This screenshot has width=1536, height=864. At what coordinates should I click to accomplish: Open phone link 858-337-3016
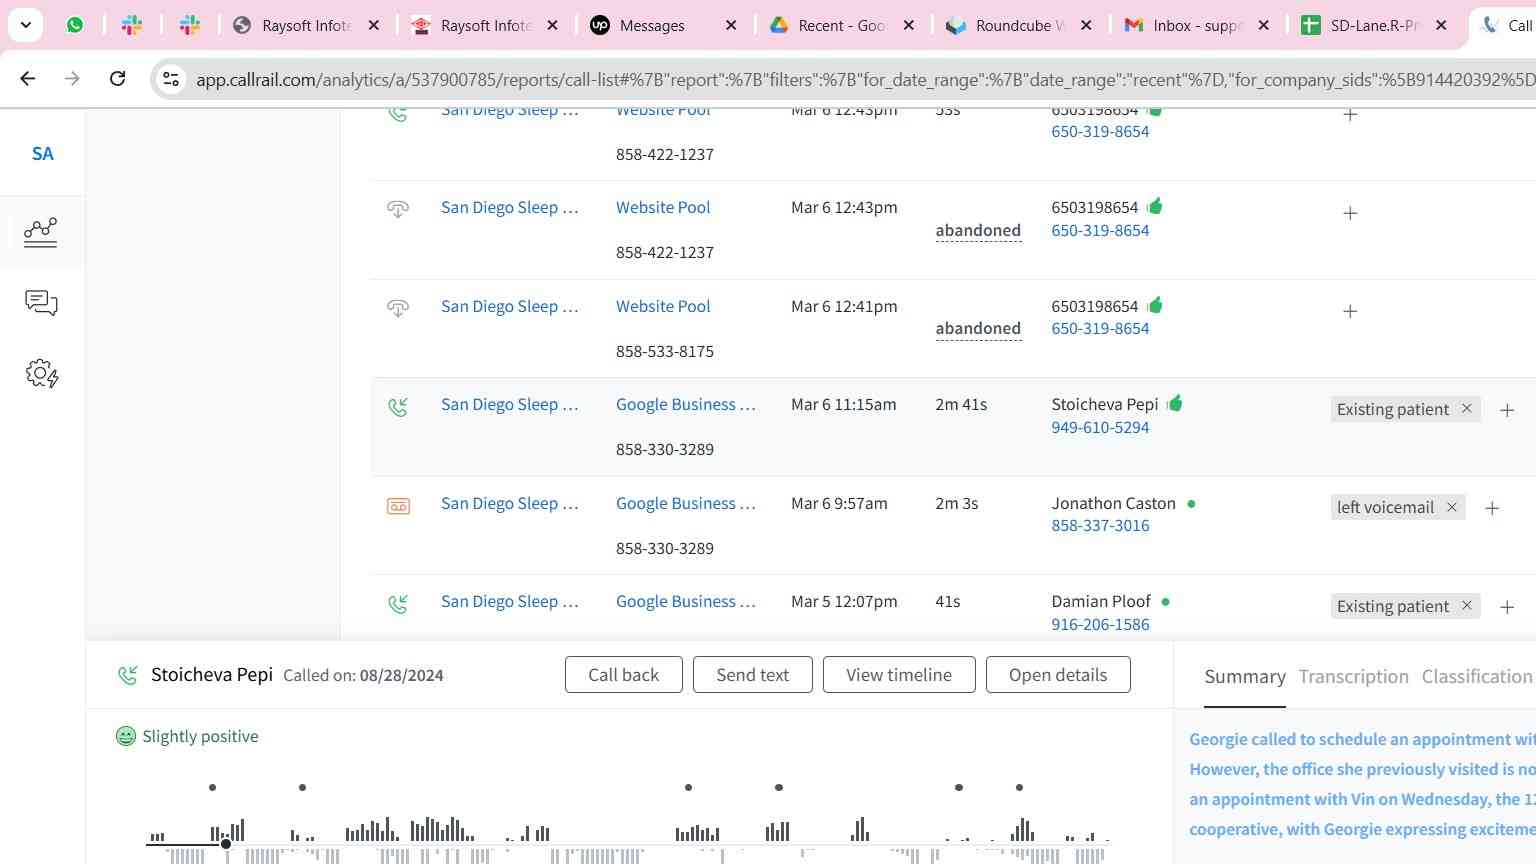pyautogui.click(x=1100, y=526)
